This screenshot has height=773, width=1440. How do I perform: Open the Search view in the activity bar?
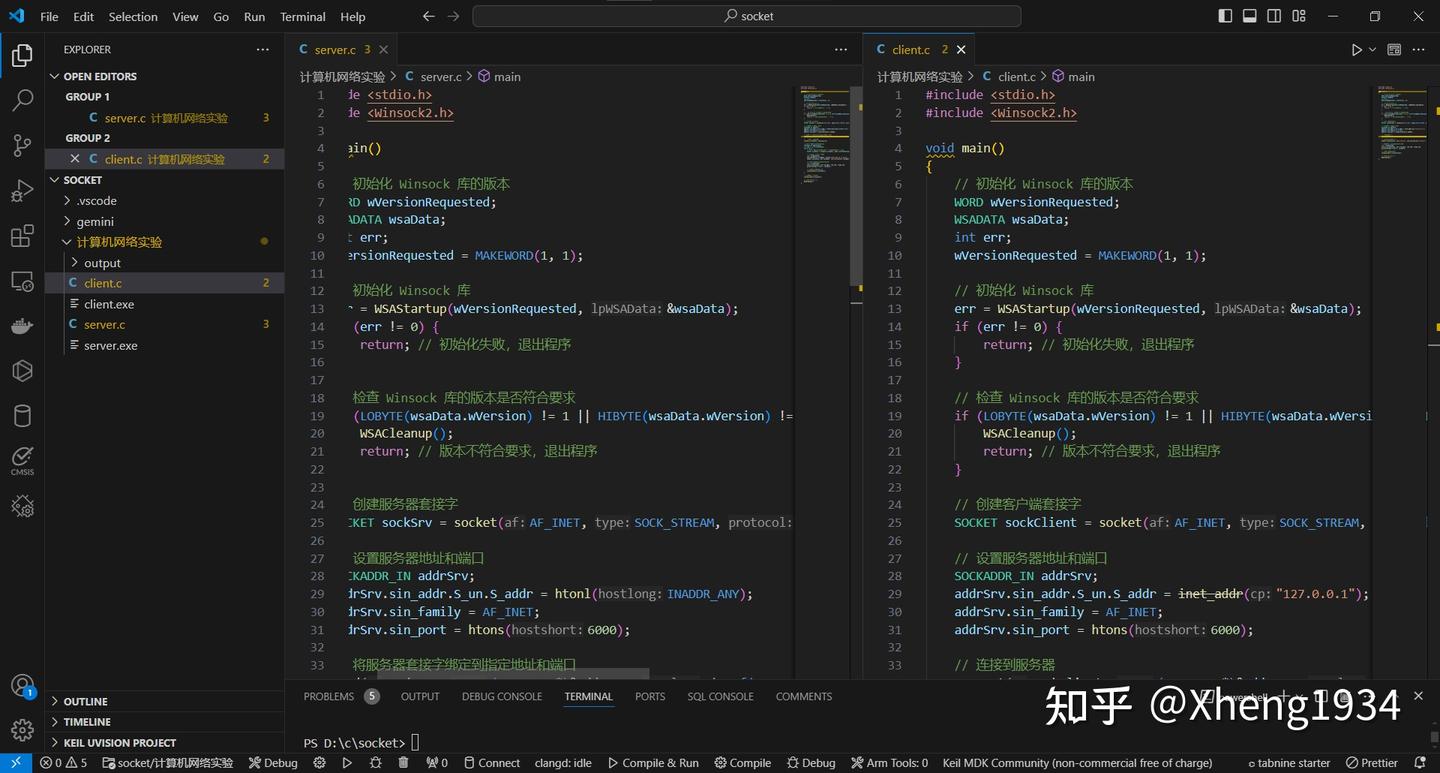point(21,100)
